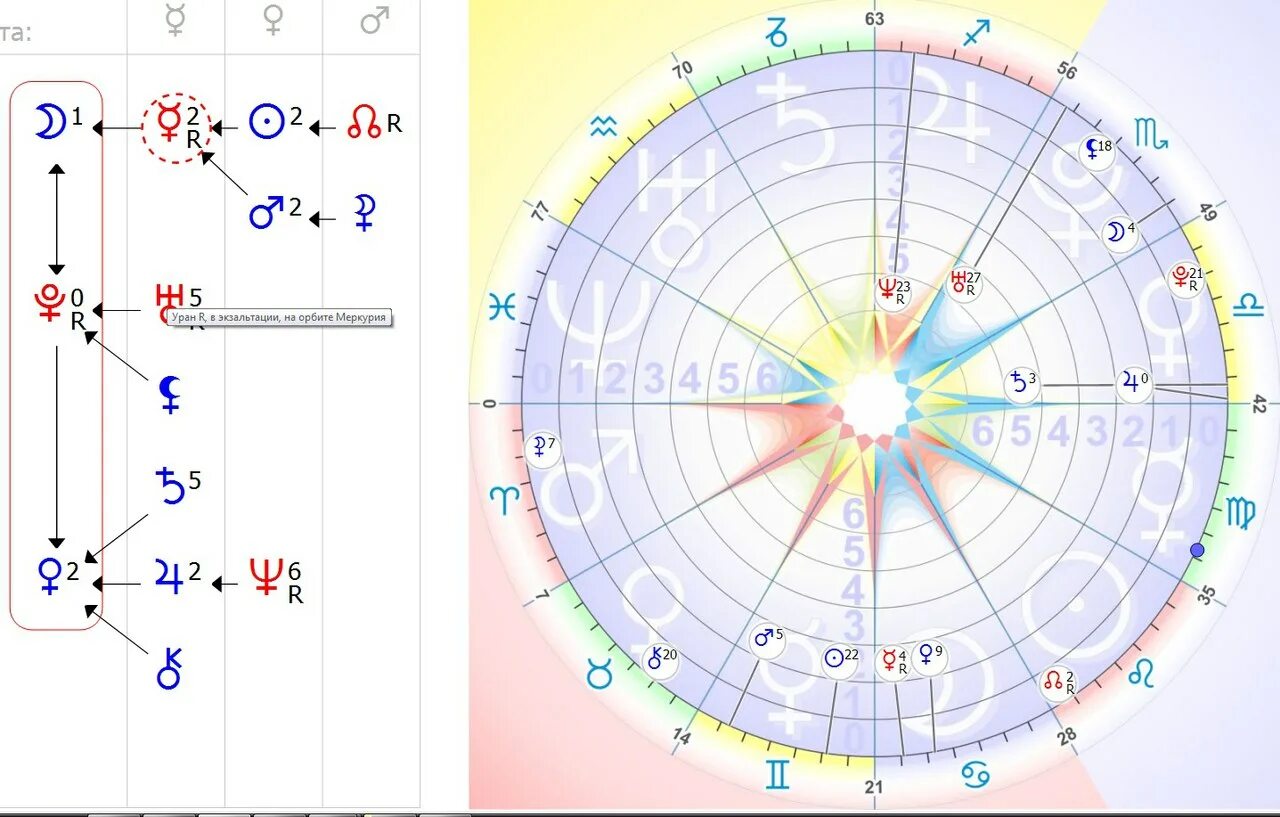Click the age label 63 at the wheel top
1280x817 pixels.
(875, 19)
